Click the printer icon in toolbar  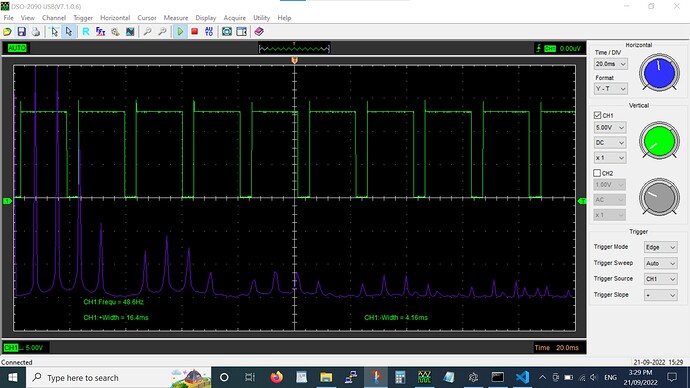tap(36, 32)
